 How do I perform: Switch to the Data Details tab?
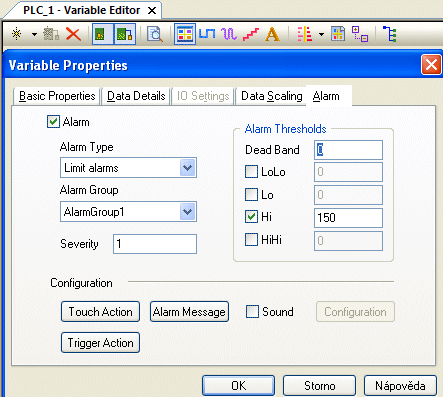[136, 96]
